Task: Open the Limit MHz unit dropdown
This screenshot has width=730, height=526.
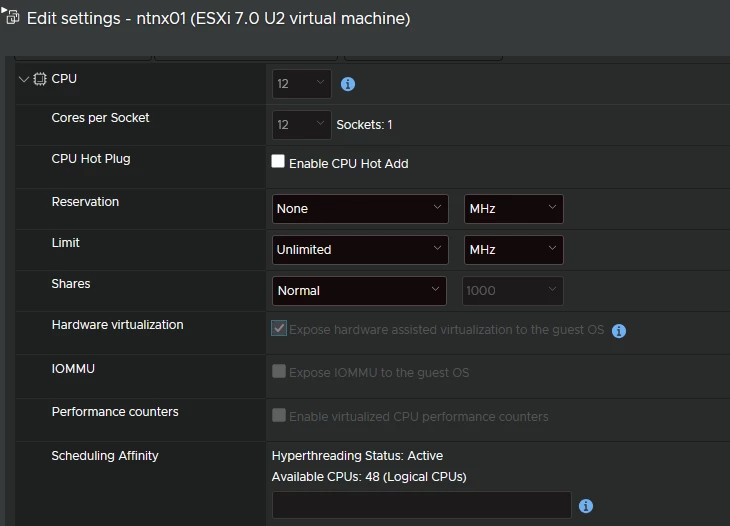Action: [514, 250]
